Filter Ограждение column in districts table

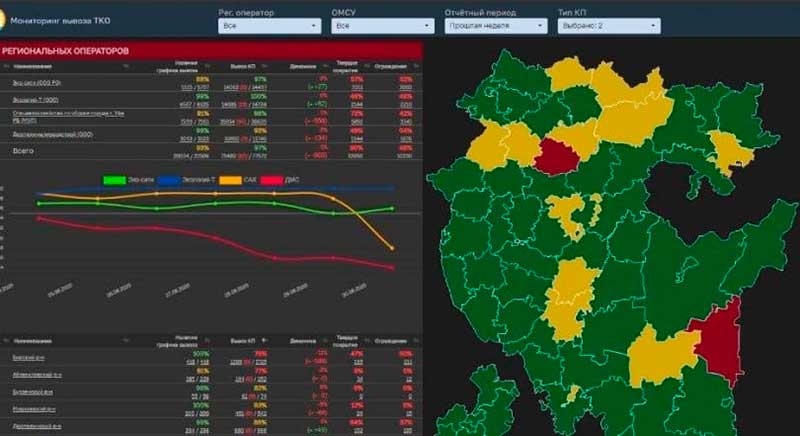click(x=416, y=341)
